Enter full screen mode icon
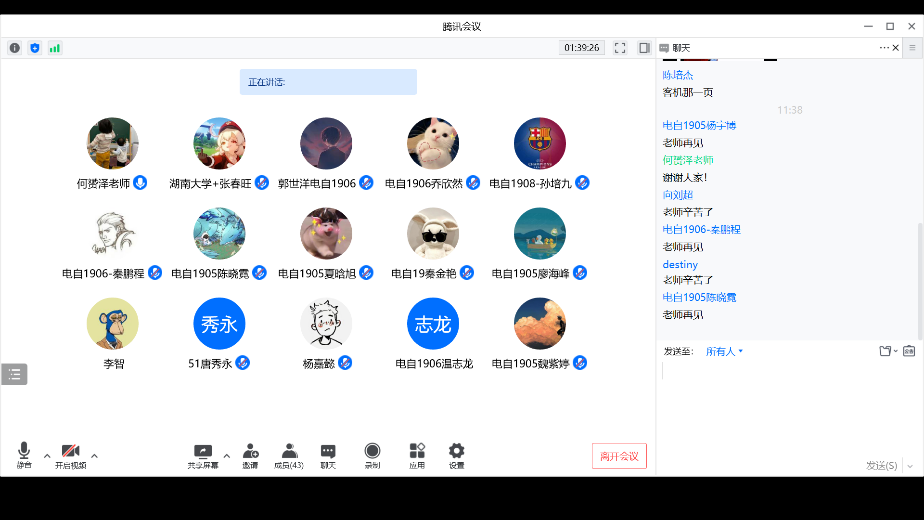 click(620, 48)
